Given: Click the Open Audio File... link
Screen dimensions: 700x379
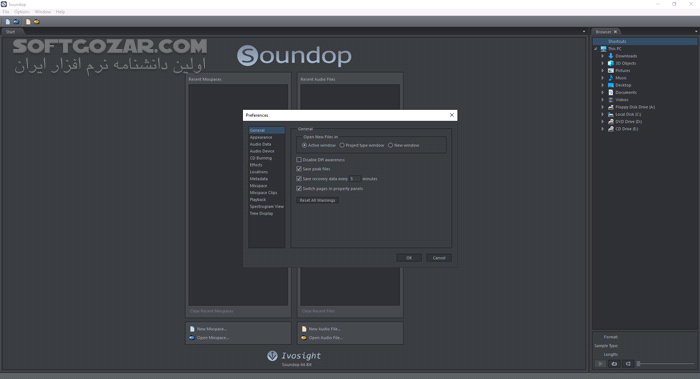Looking at the screenshot, I should click(325, 338).
